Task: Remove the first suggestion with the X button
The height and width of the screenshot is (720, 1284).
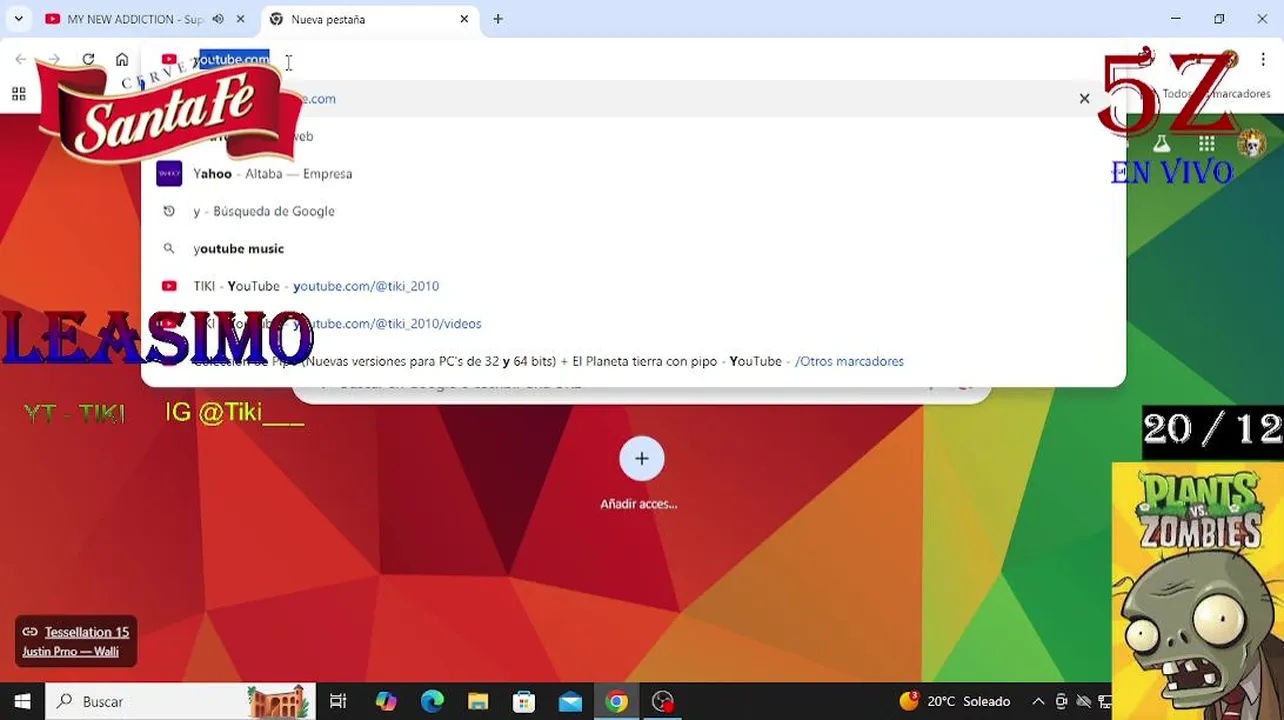Action: (1084, 99)
